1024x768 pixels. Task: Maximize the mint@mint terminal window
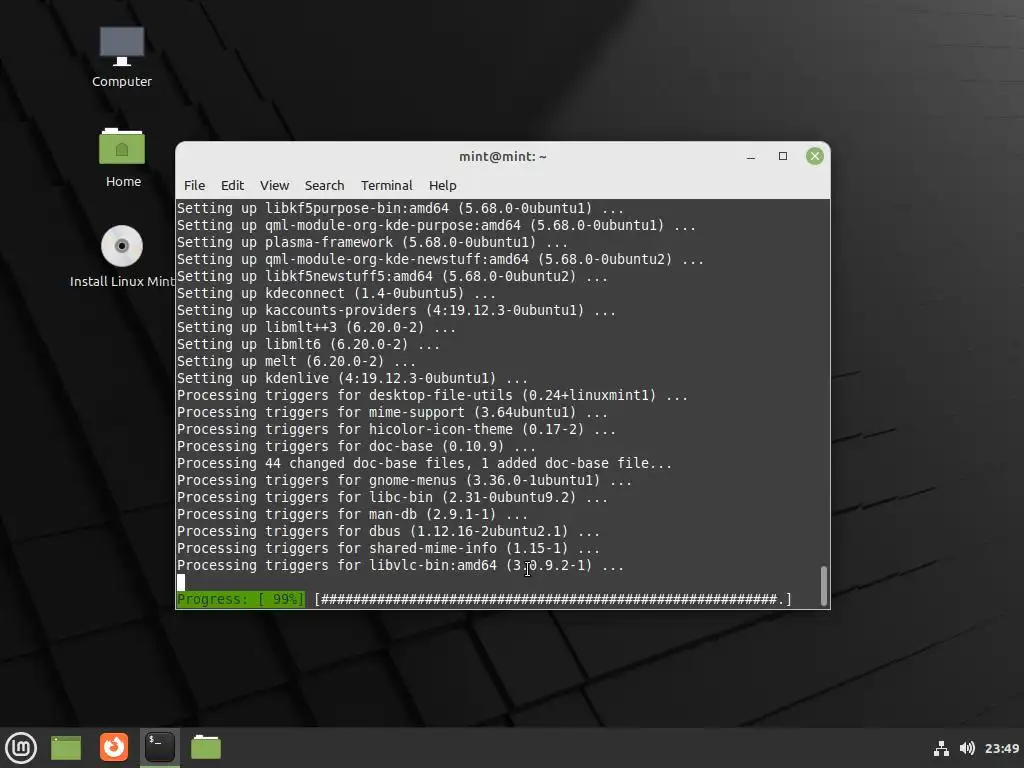pos(783,156)
